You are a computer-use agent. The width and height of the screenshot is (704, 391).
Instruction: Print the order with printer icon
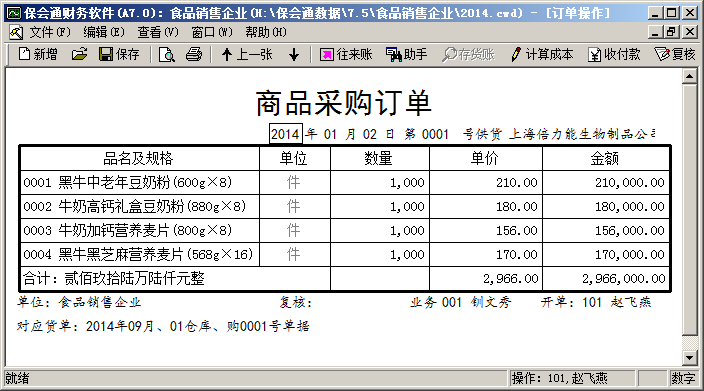(194, 54)
